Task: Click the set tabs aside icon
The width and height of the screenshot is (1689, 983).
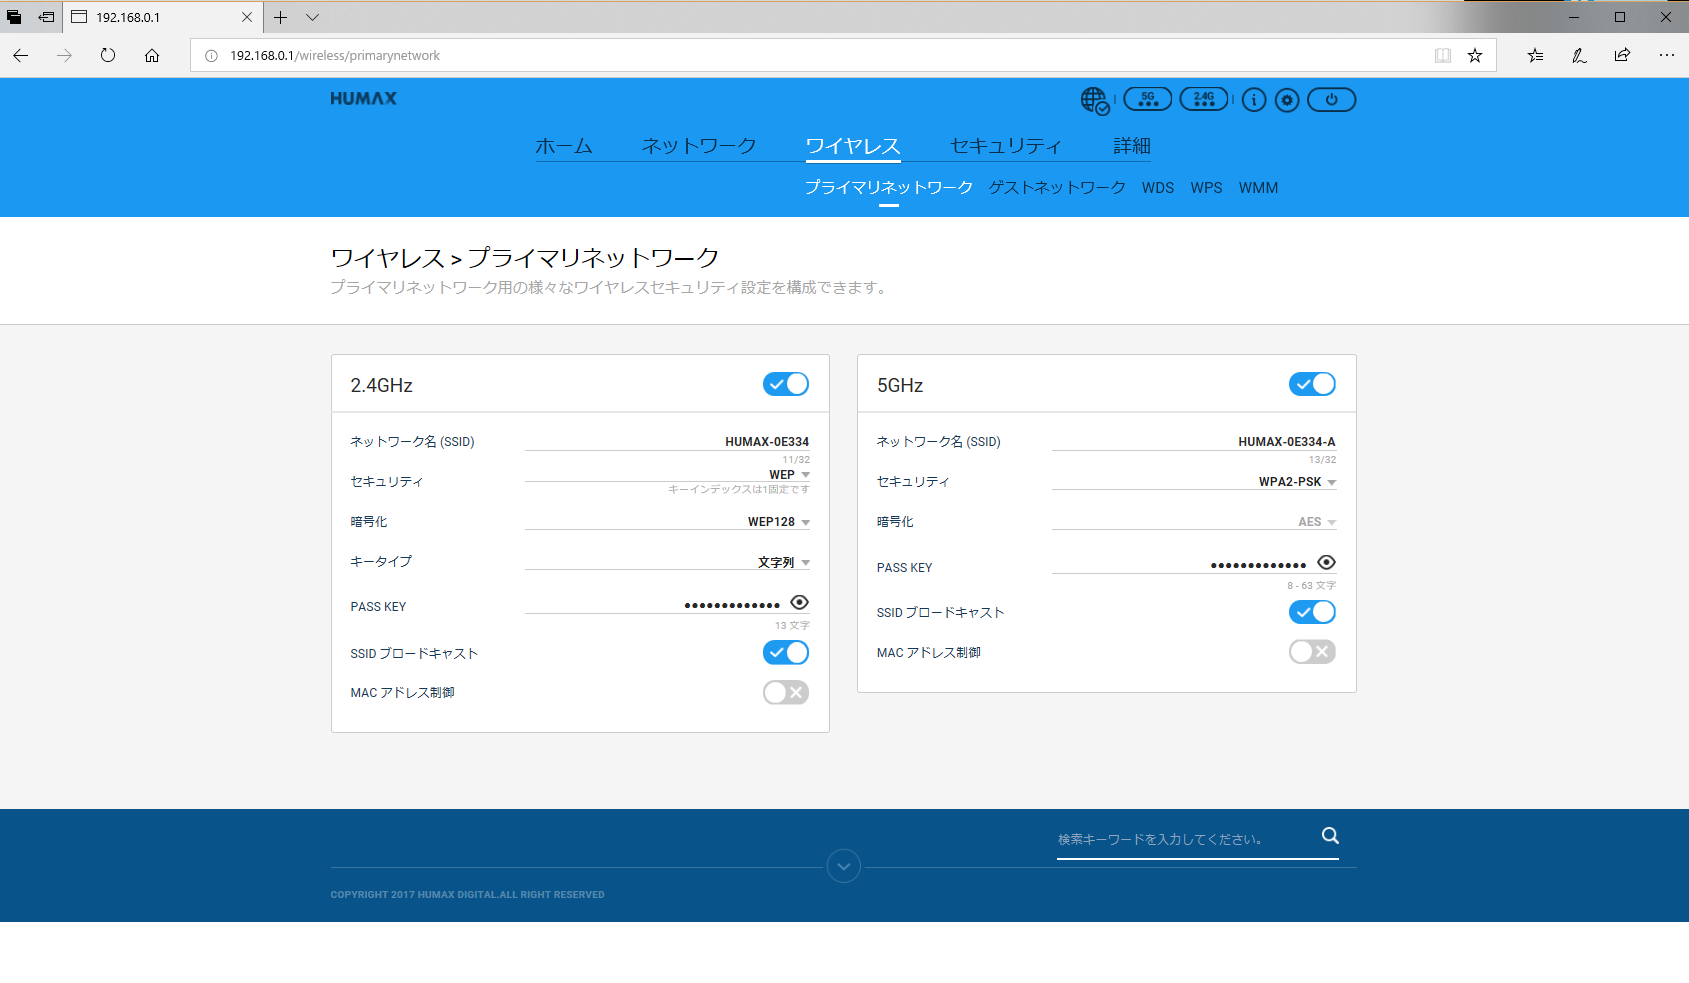Action: (46, 17)
